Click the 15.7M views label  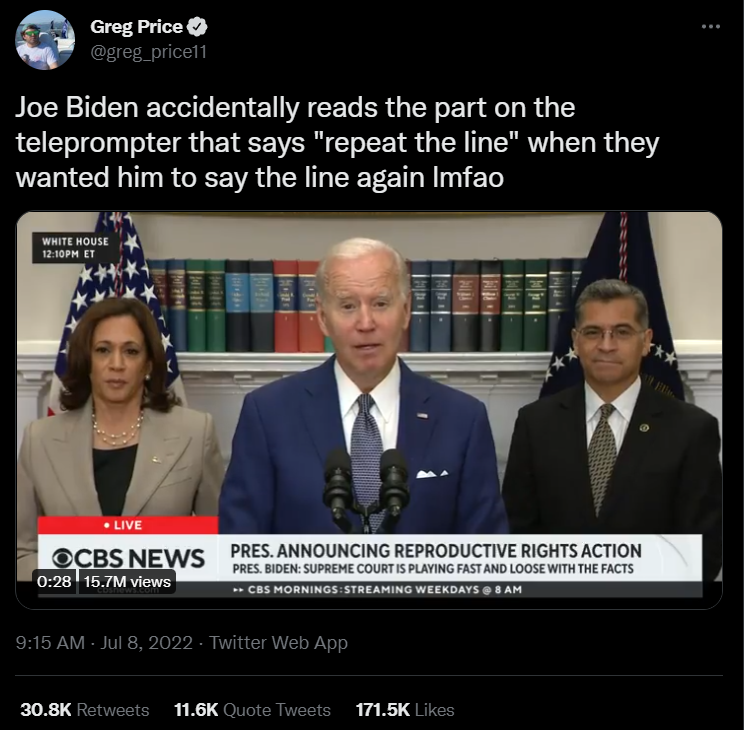click(127, 581)
